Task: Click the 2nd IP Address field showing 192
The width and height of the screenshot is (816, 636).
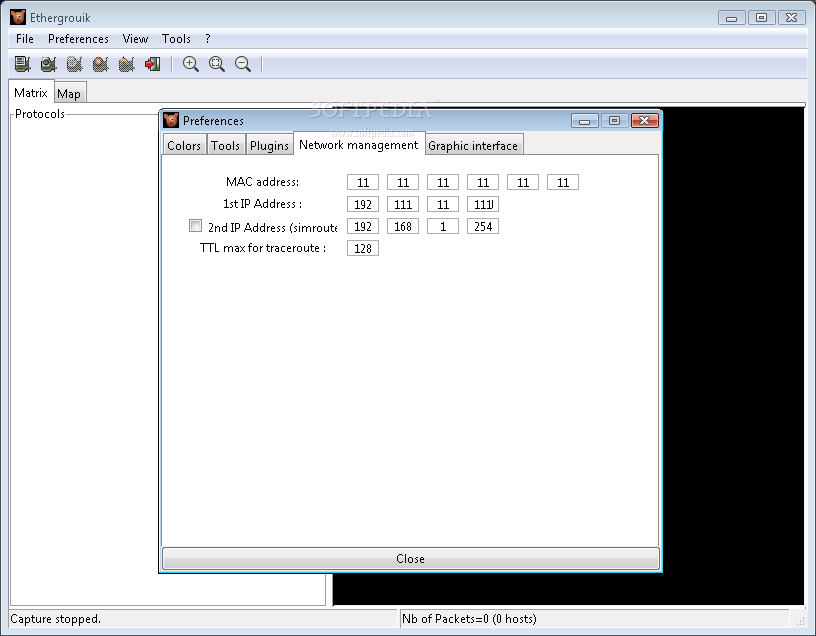Action: click(x=363, y=226)
